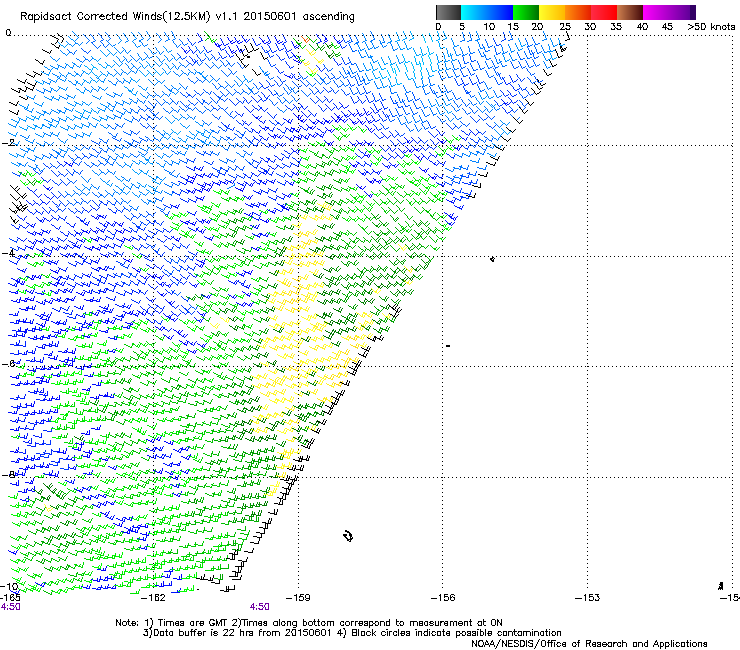Screen dimensions: 740x650
Task: Click the '-162' longitude axis label
Action: (x=154, y=598)
